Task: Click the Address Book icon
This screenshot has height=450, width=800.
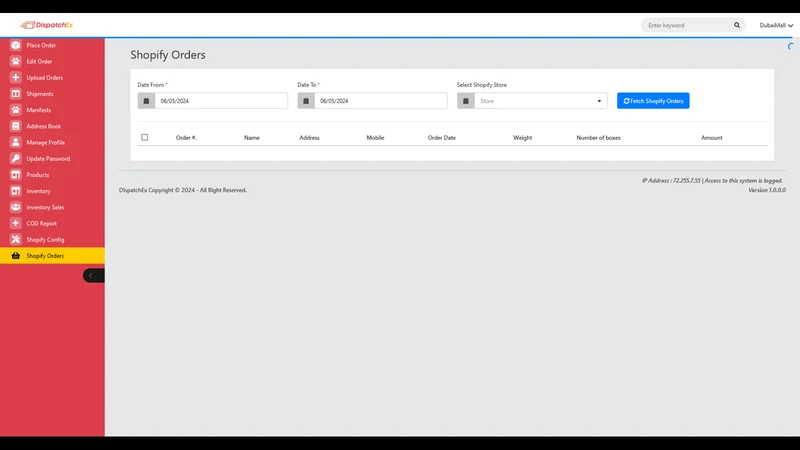Action: 16,126
